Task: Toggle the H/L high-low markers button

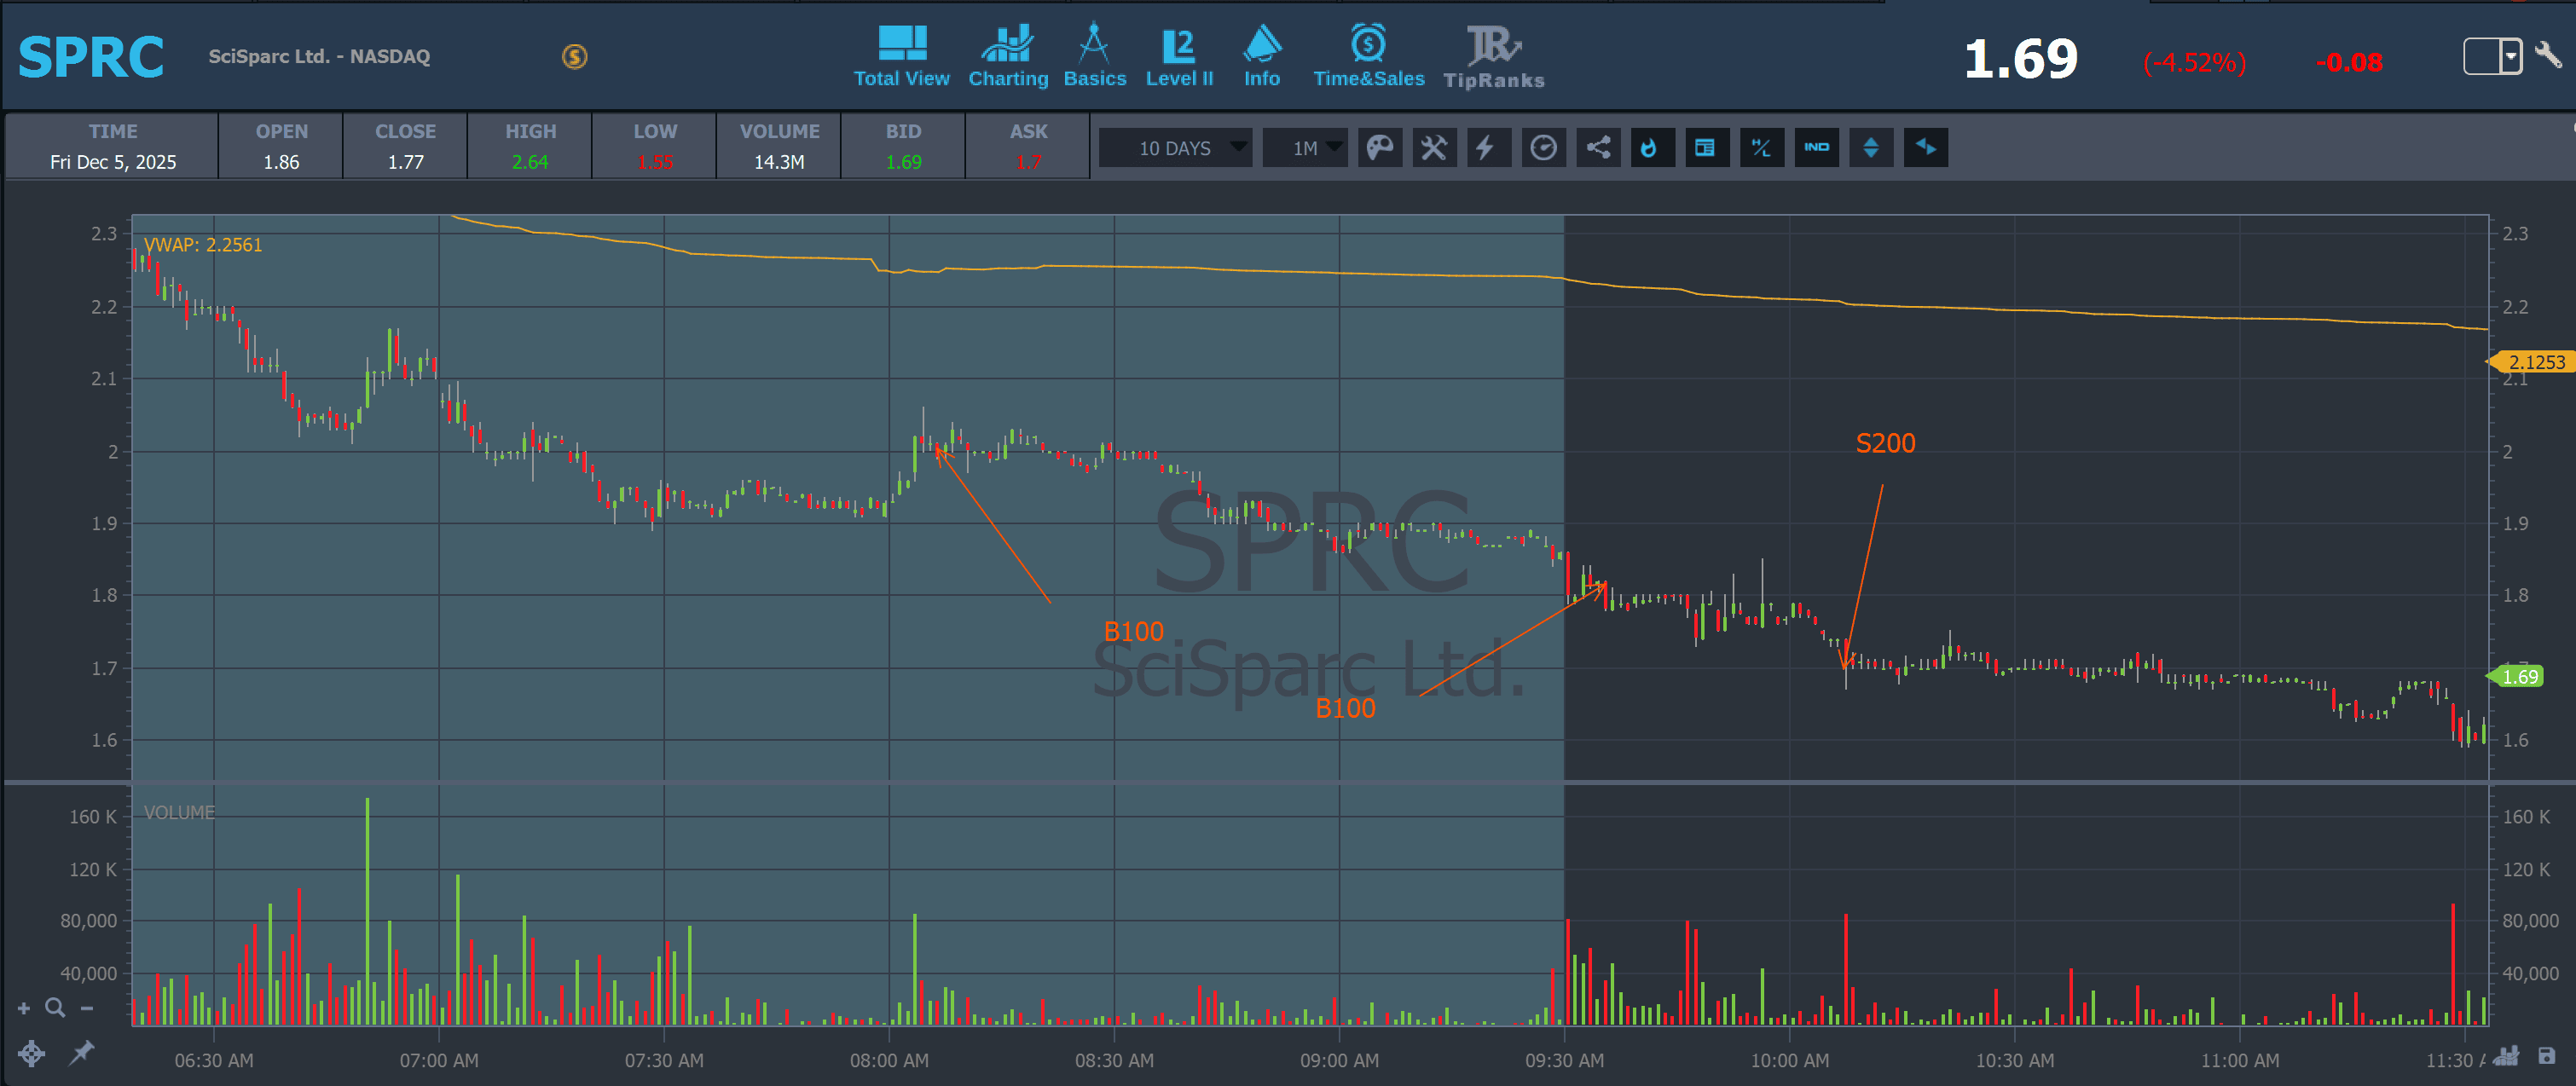Action: click(x=1761, y=148)
